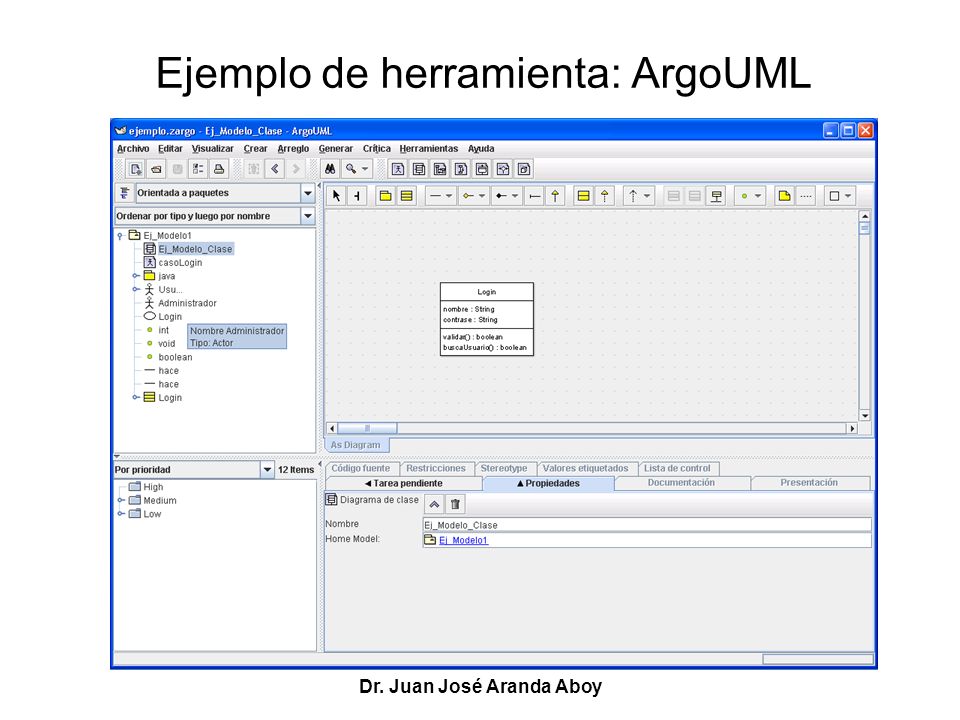The height and width of the screenshot is (720, 960).
Task: Click the New project toolbar icon
Action: click(135, 169)
